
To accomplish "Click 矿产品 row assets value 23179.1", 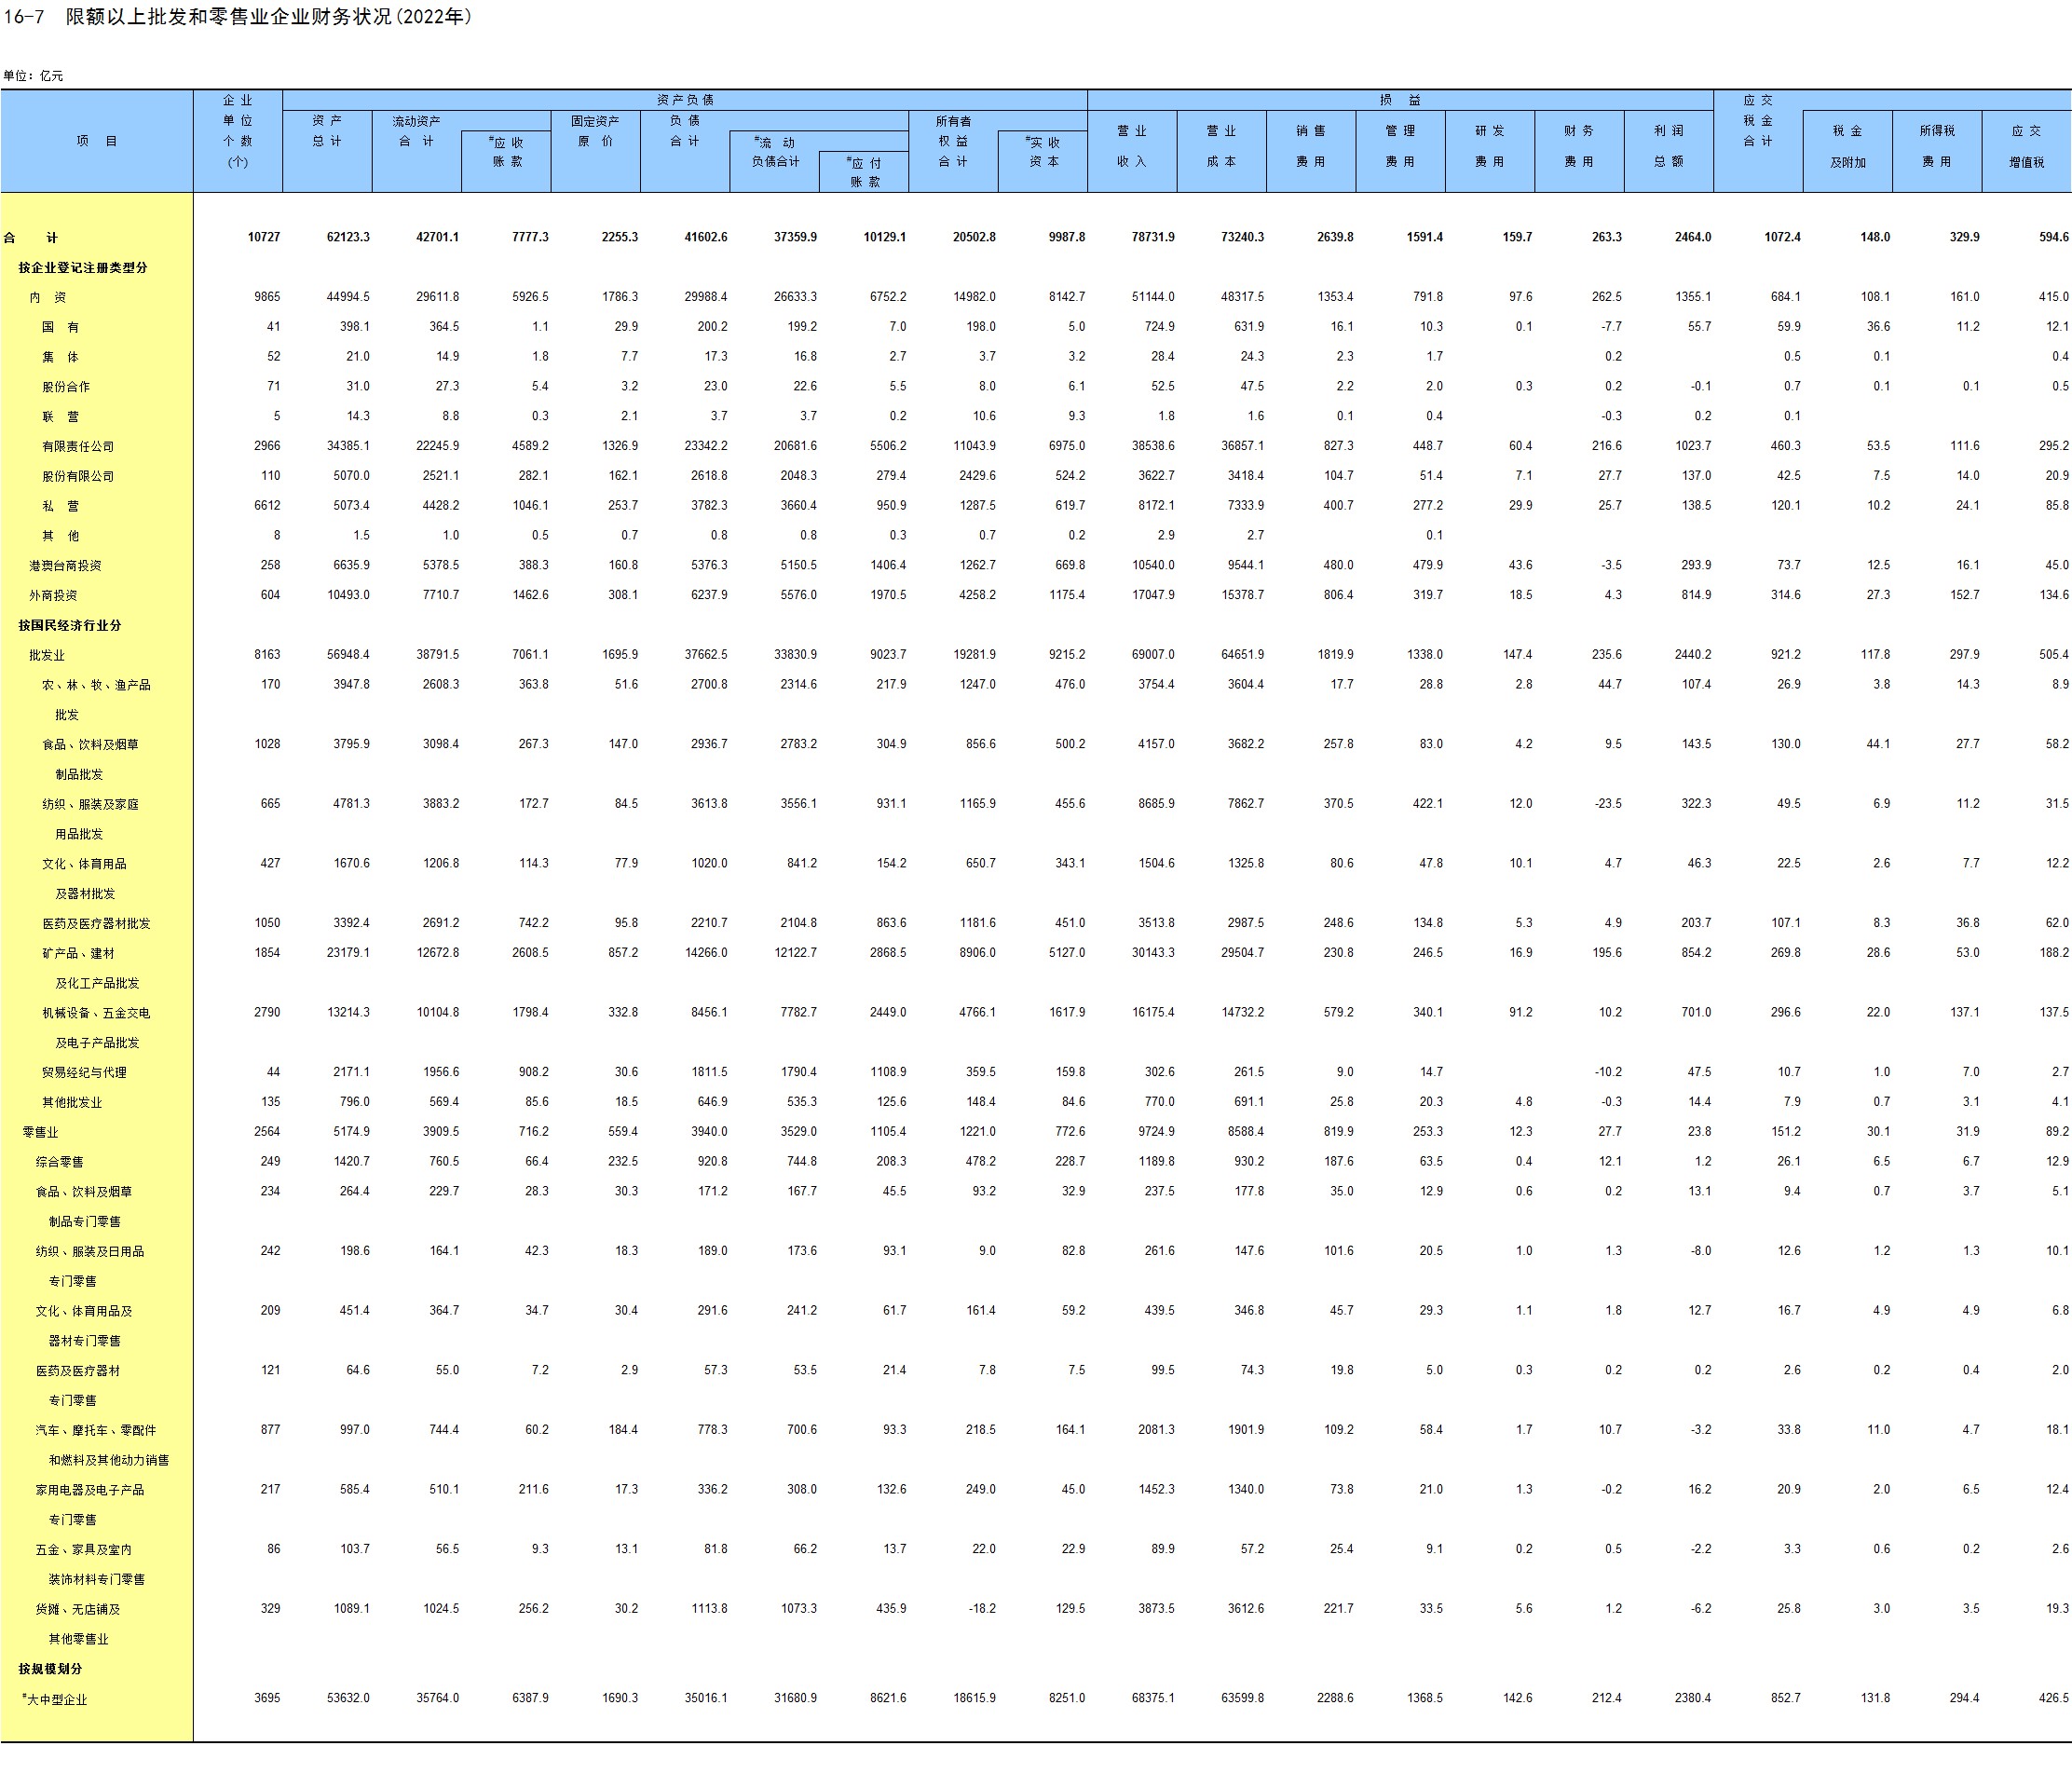I will (x=348, y=953).
